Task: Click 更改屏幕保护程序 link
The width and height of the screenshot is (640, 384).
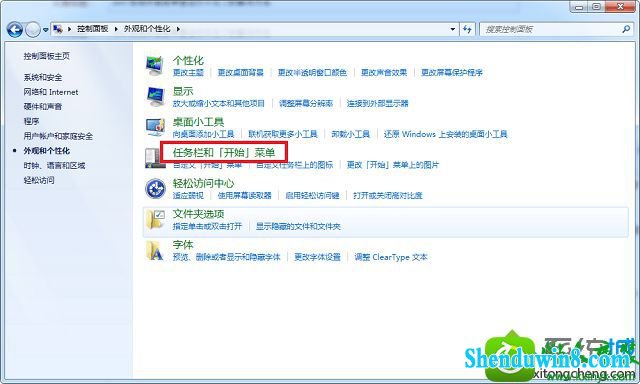Action: [x=452, y=73]
